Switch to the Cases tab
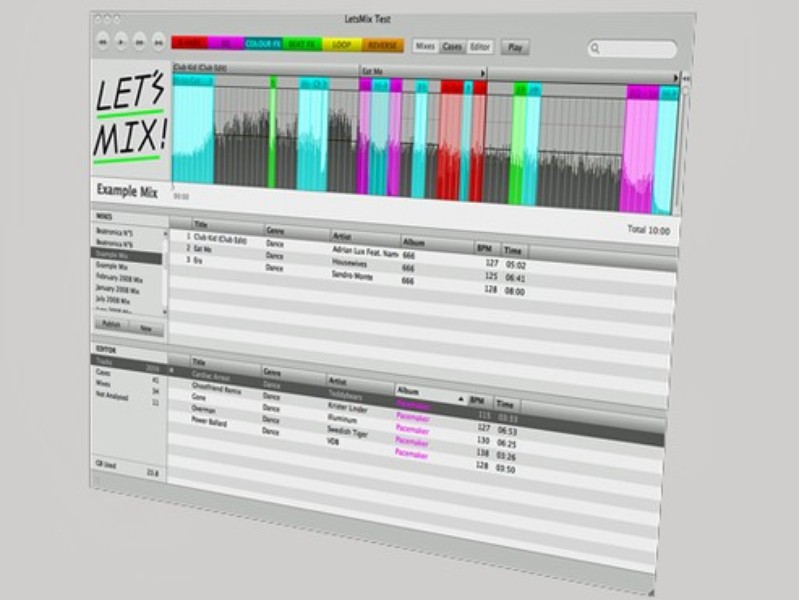The width and height of the screenshot is (799, 600). tap(452, 47)
